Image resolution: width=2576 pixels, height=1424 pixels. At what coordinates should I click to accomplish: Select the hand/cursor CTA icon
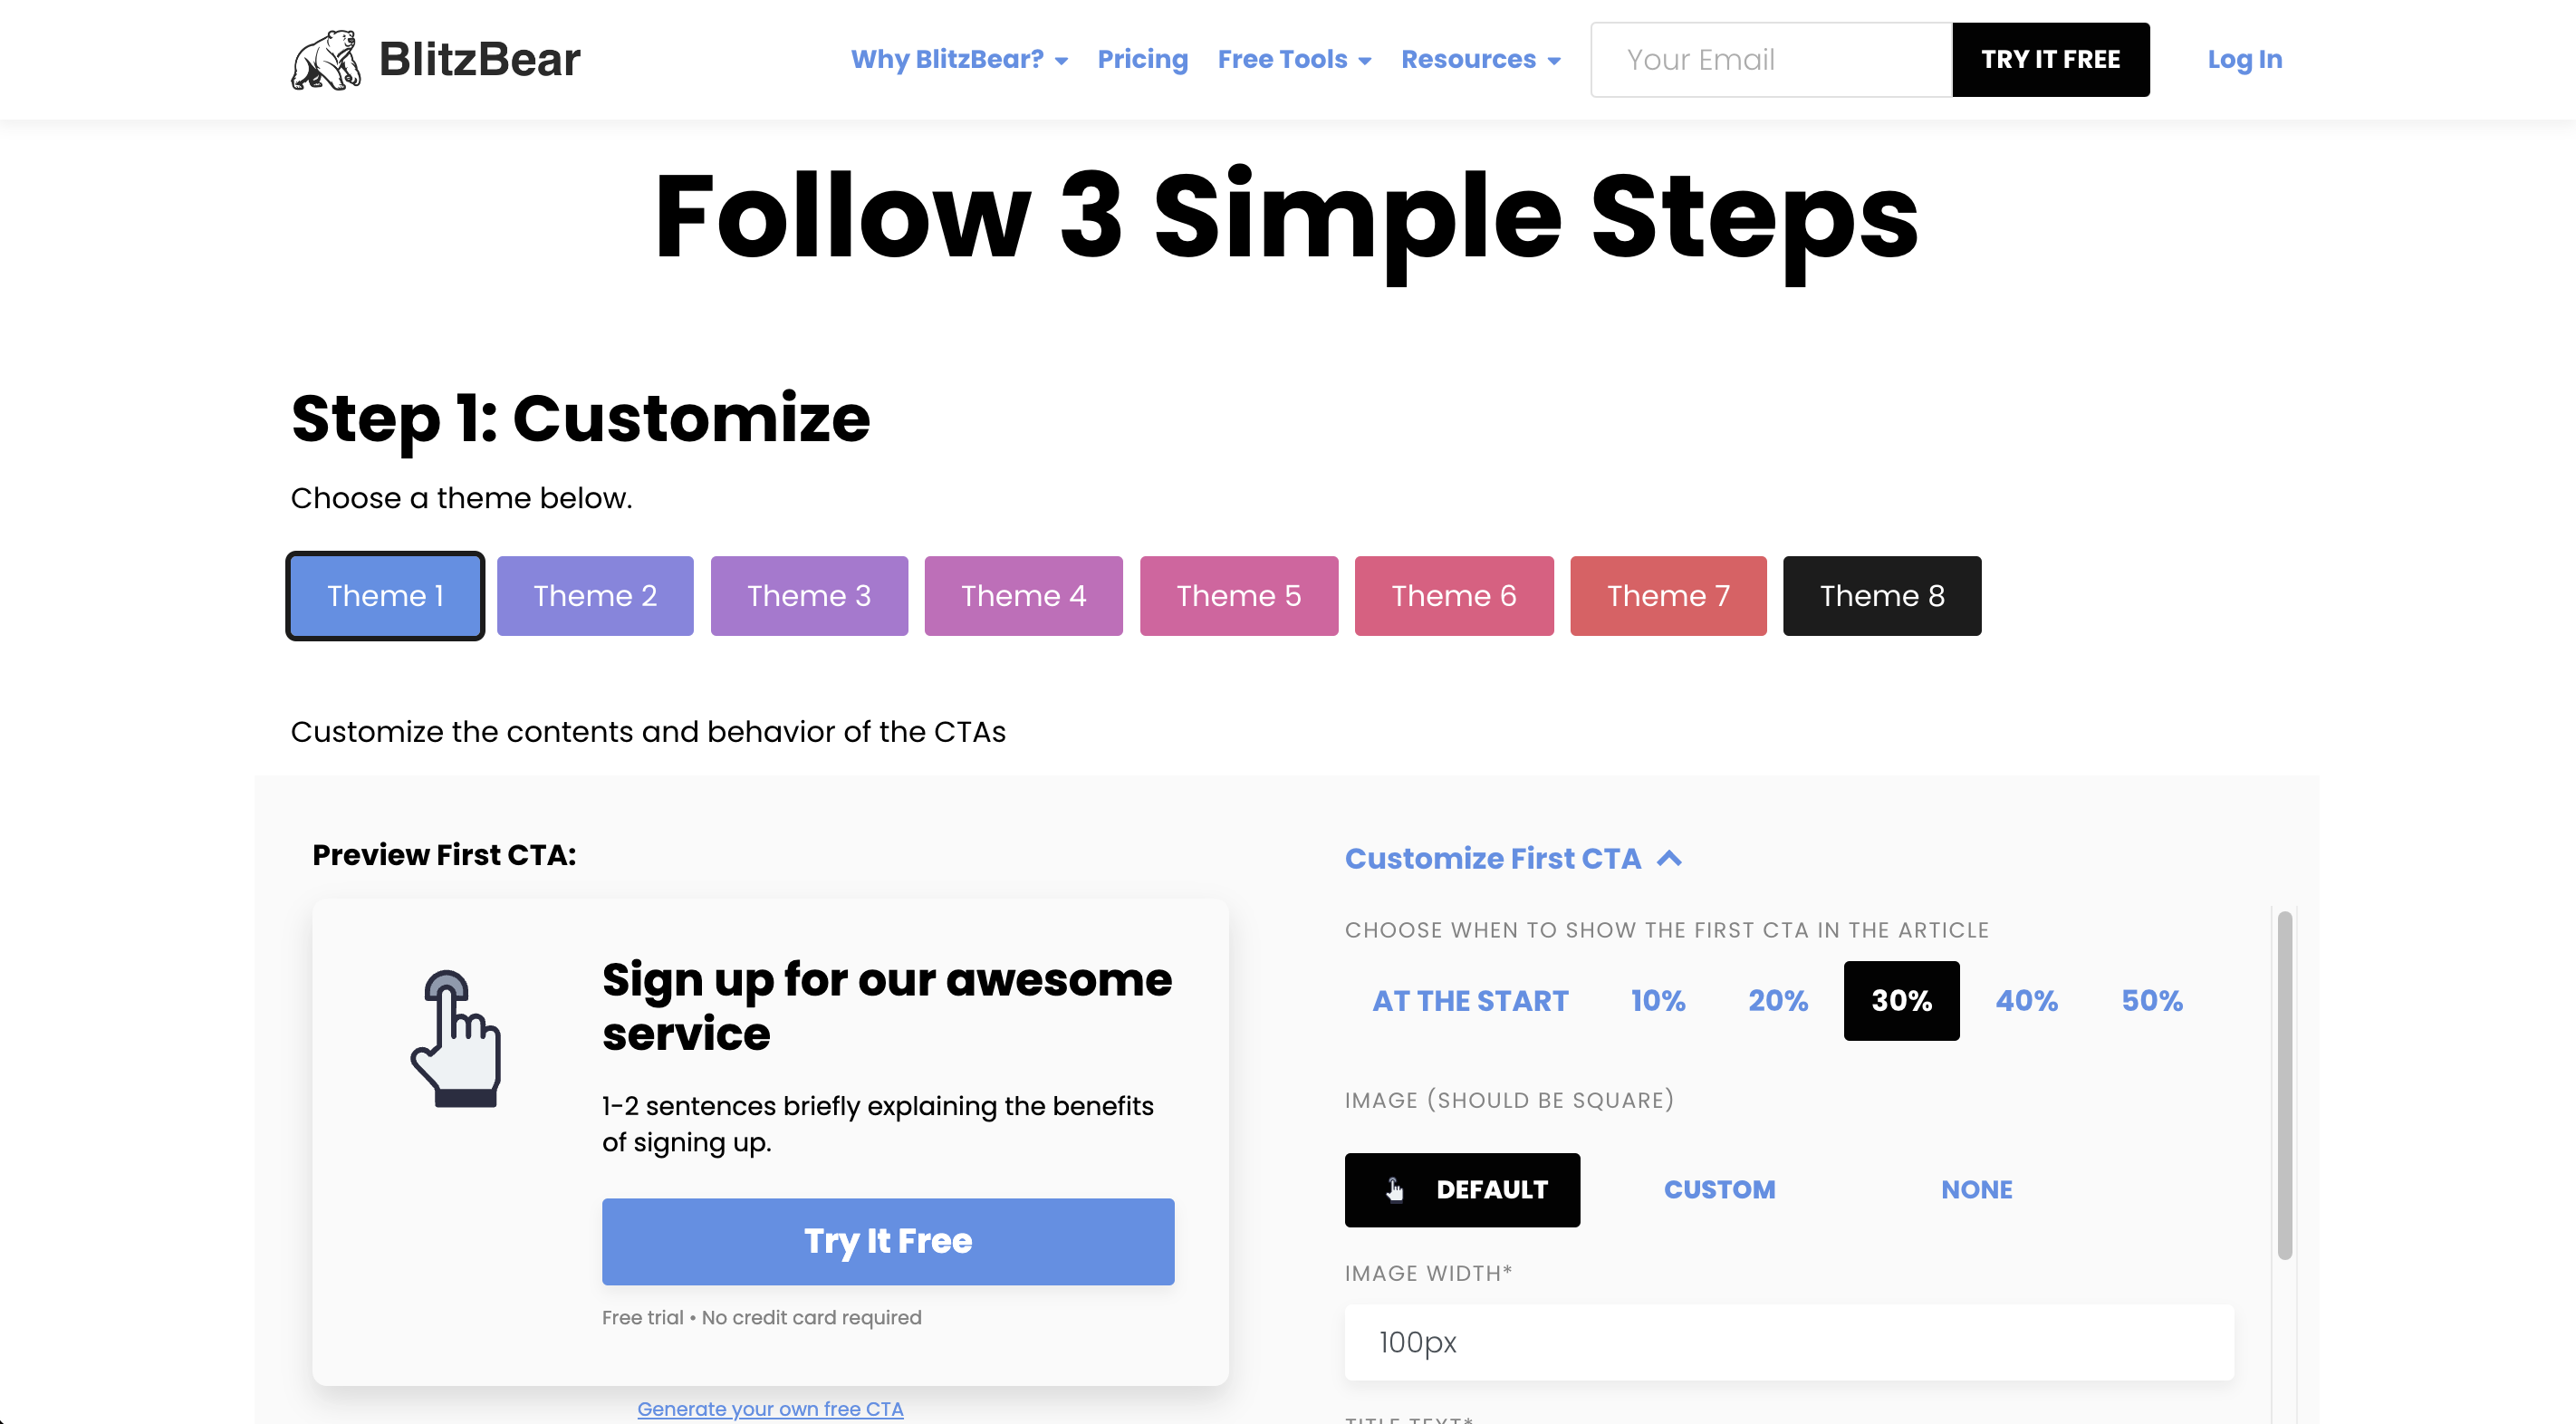tap(454, 1036)
